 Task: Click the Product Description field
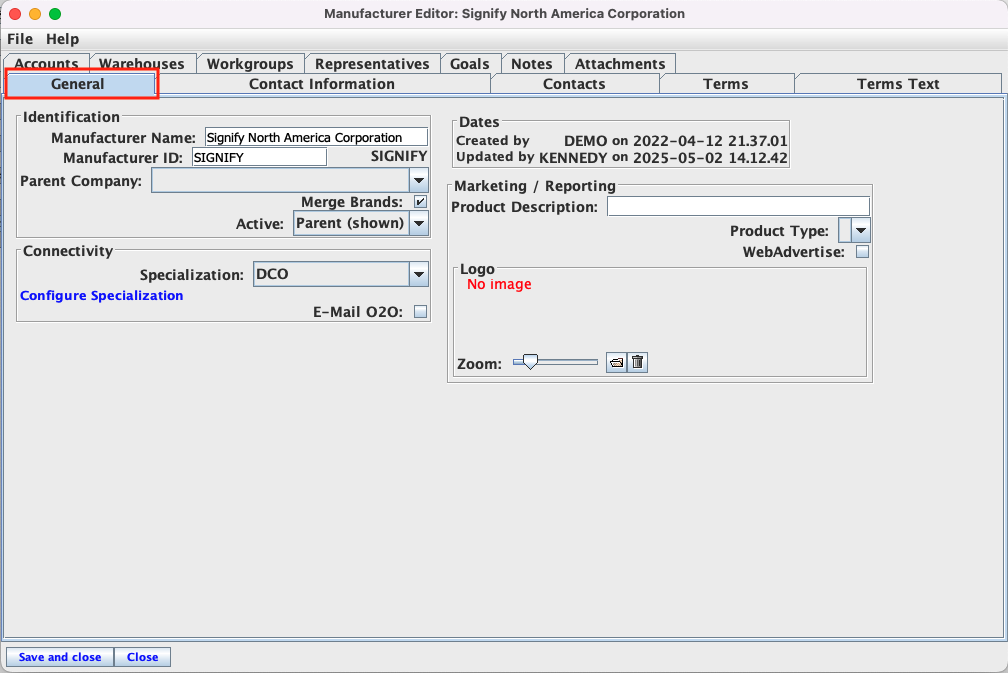point(738,206)
